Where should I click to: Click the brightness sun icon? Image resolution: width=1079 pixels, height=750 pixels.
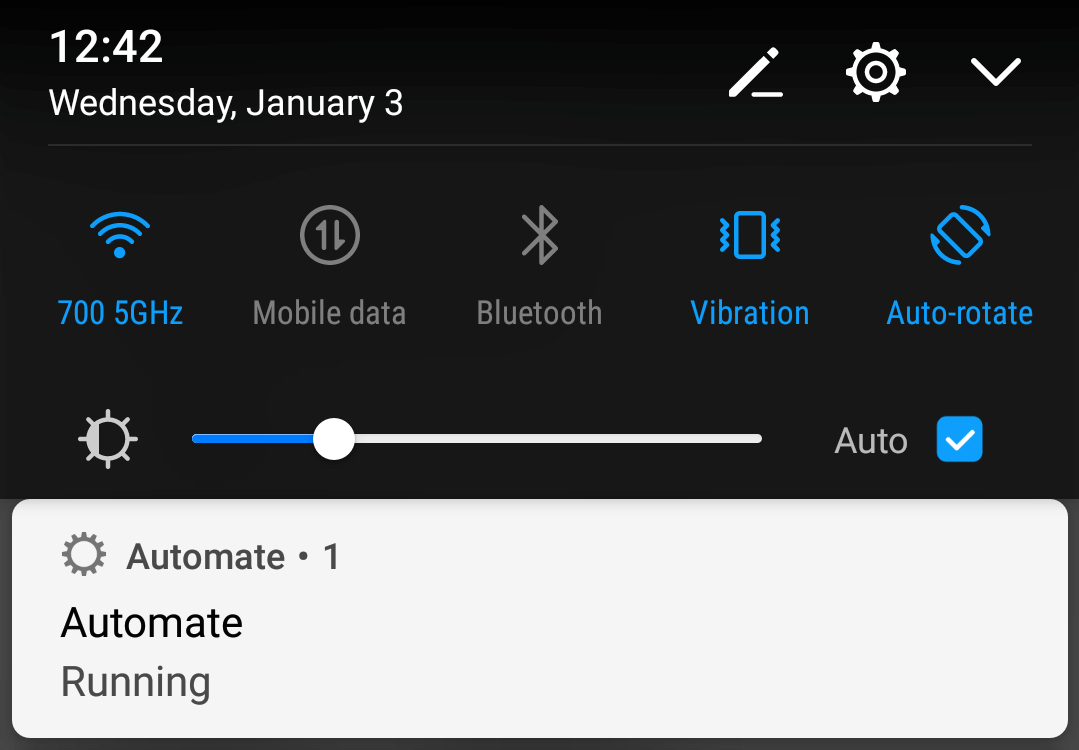[x=108, y=439]
